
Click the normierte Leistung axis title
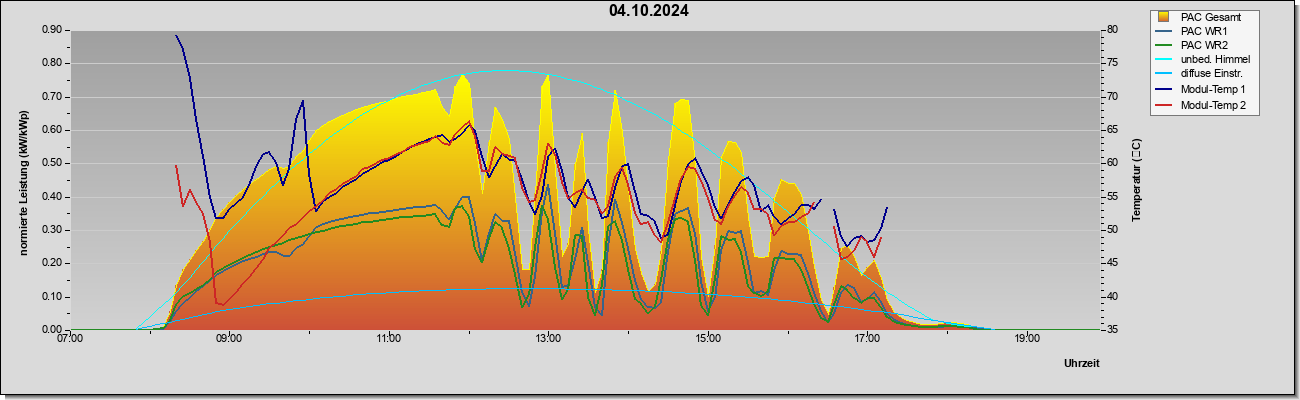[x=22, y=180]
